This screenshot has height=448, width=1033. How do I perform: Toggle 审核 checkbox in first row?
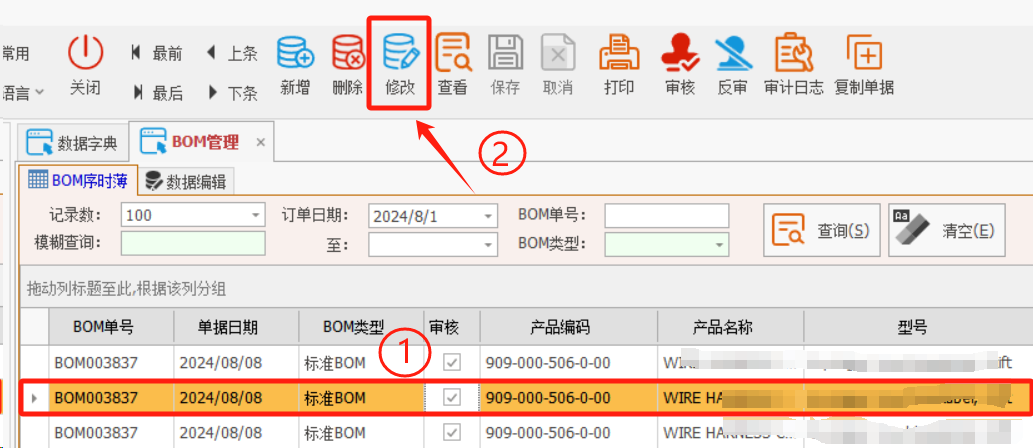click(452, 362)
